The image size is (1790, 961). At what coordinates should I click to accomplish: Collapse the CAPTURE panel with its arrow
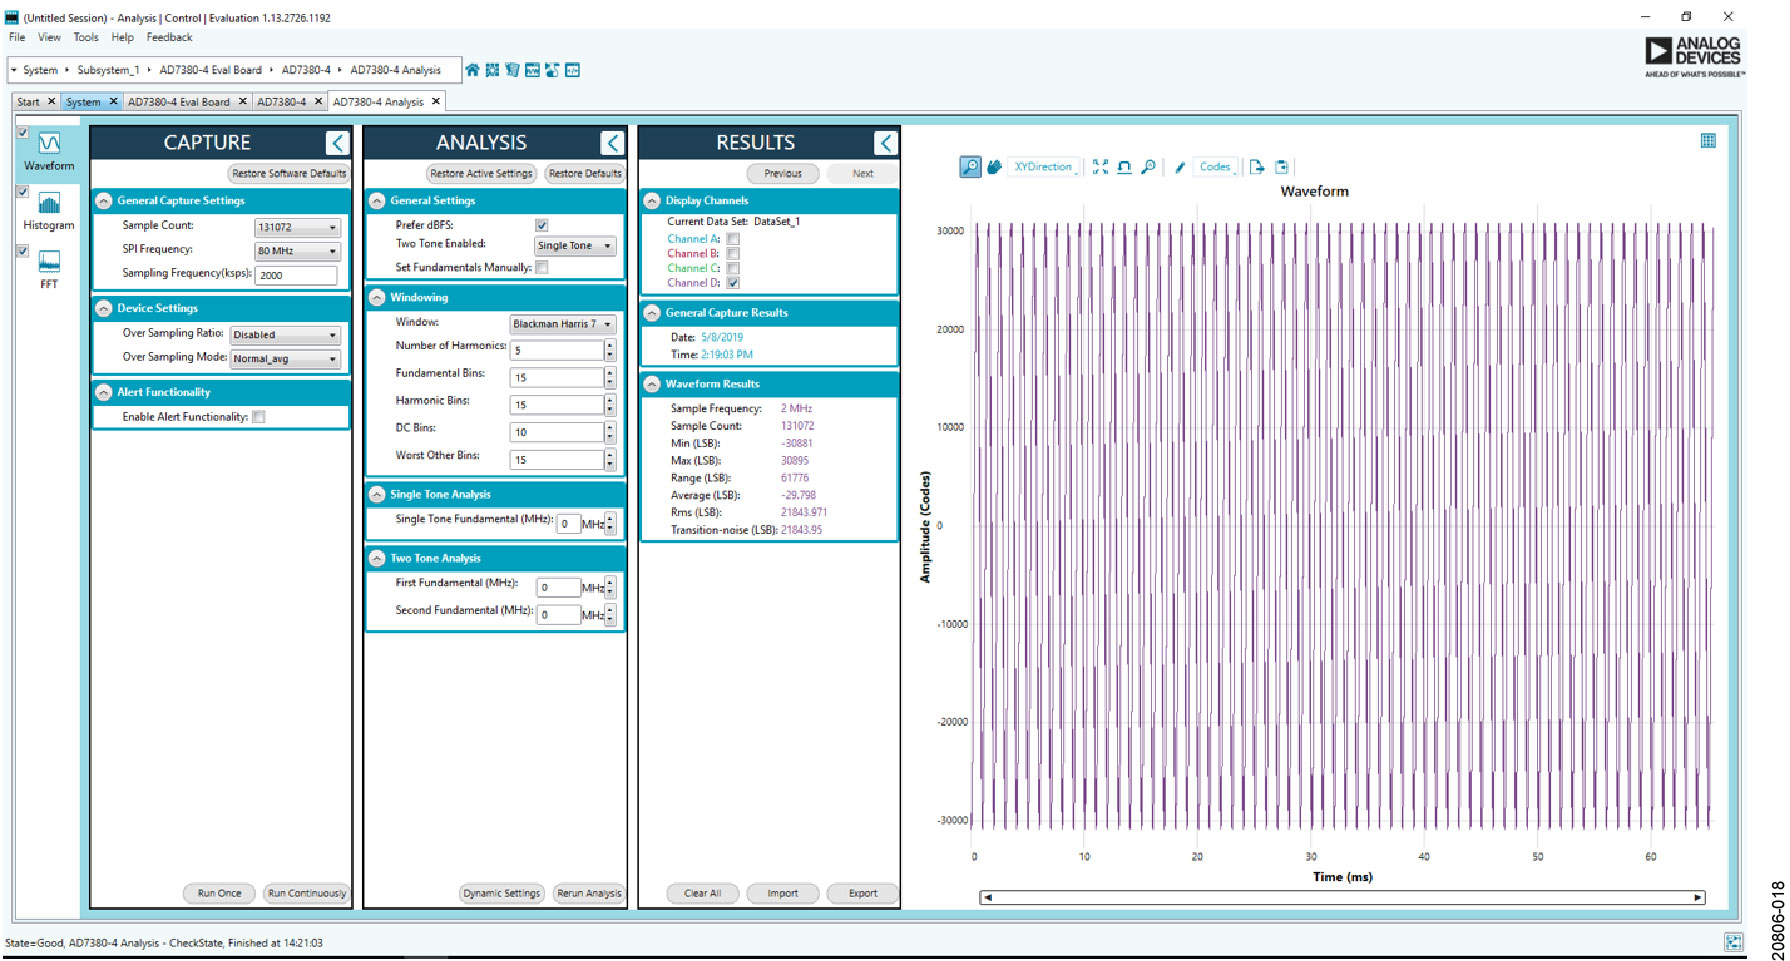click(337, 143)
